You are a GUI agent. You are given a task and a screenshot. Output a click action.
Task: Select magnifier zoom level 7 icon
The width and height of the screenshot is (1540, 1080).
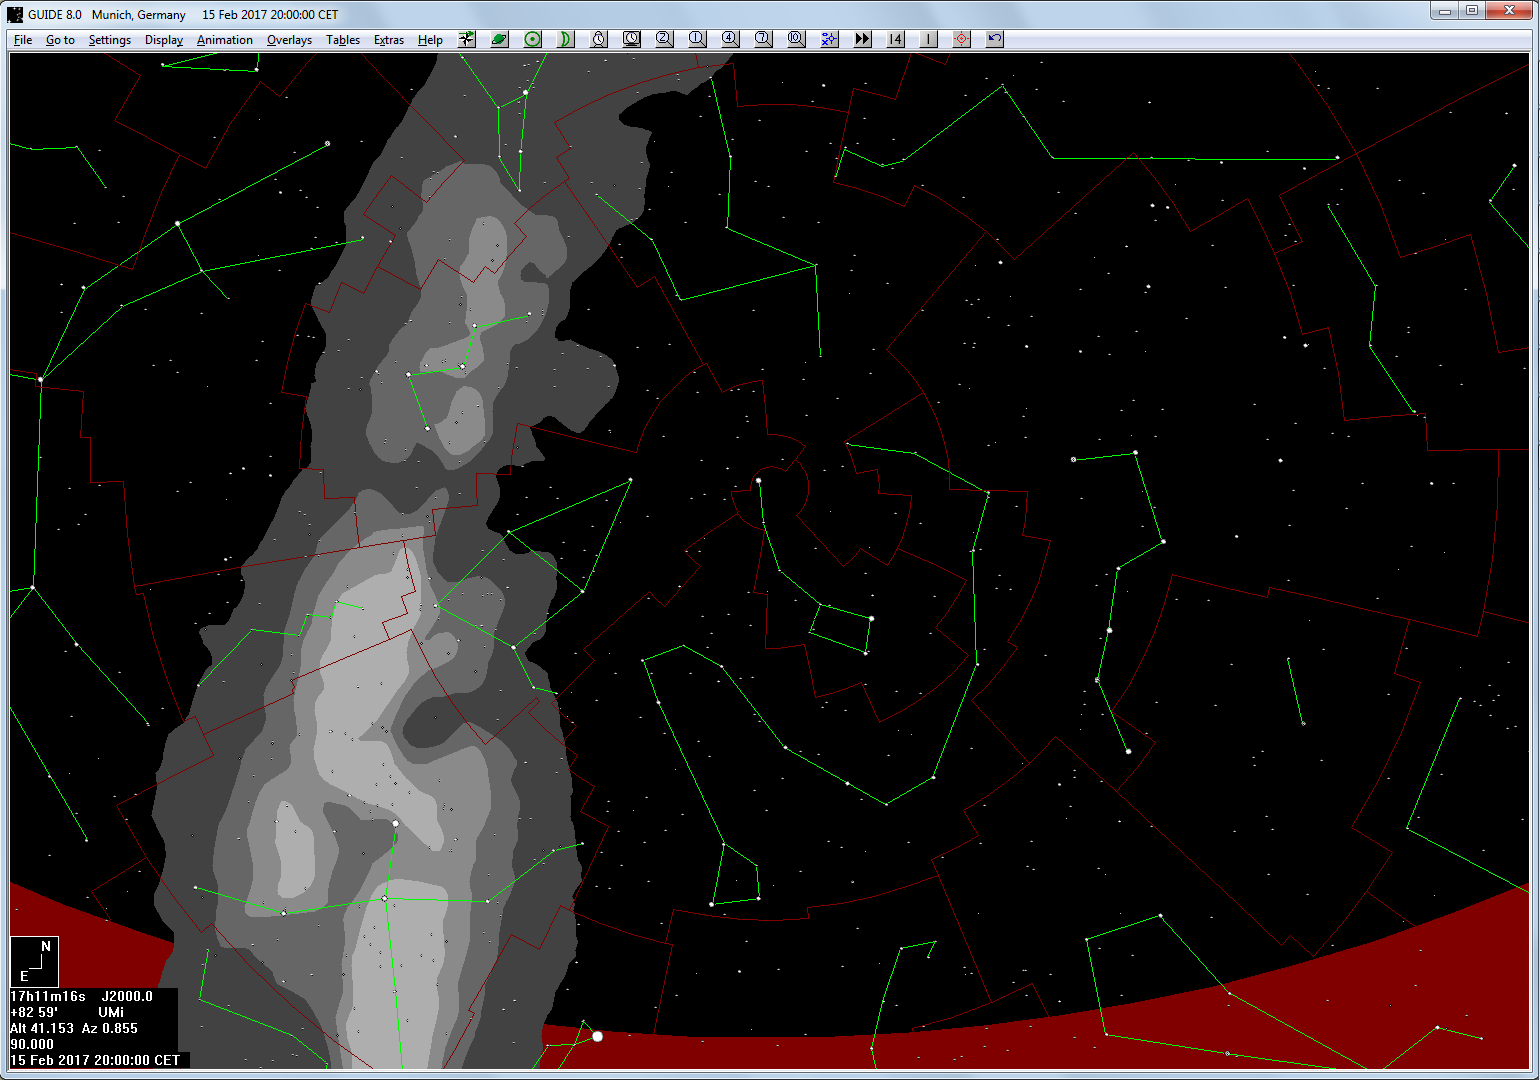764,39
